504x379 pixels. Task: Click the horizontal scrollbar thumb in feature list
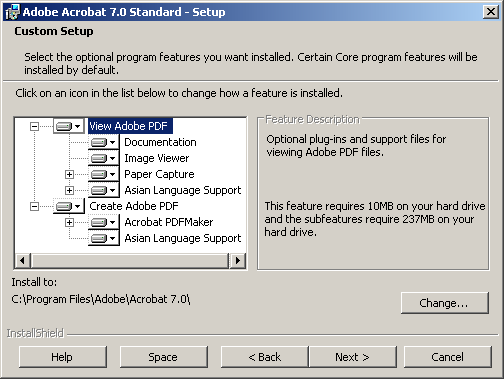click(130, 260)
